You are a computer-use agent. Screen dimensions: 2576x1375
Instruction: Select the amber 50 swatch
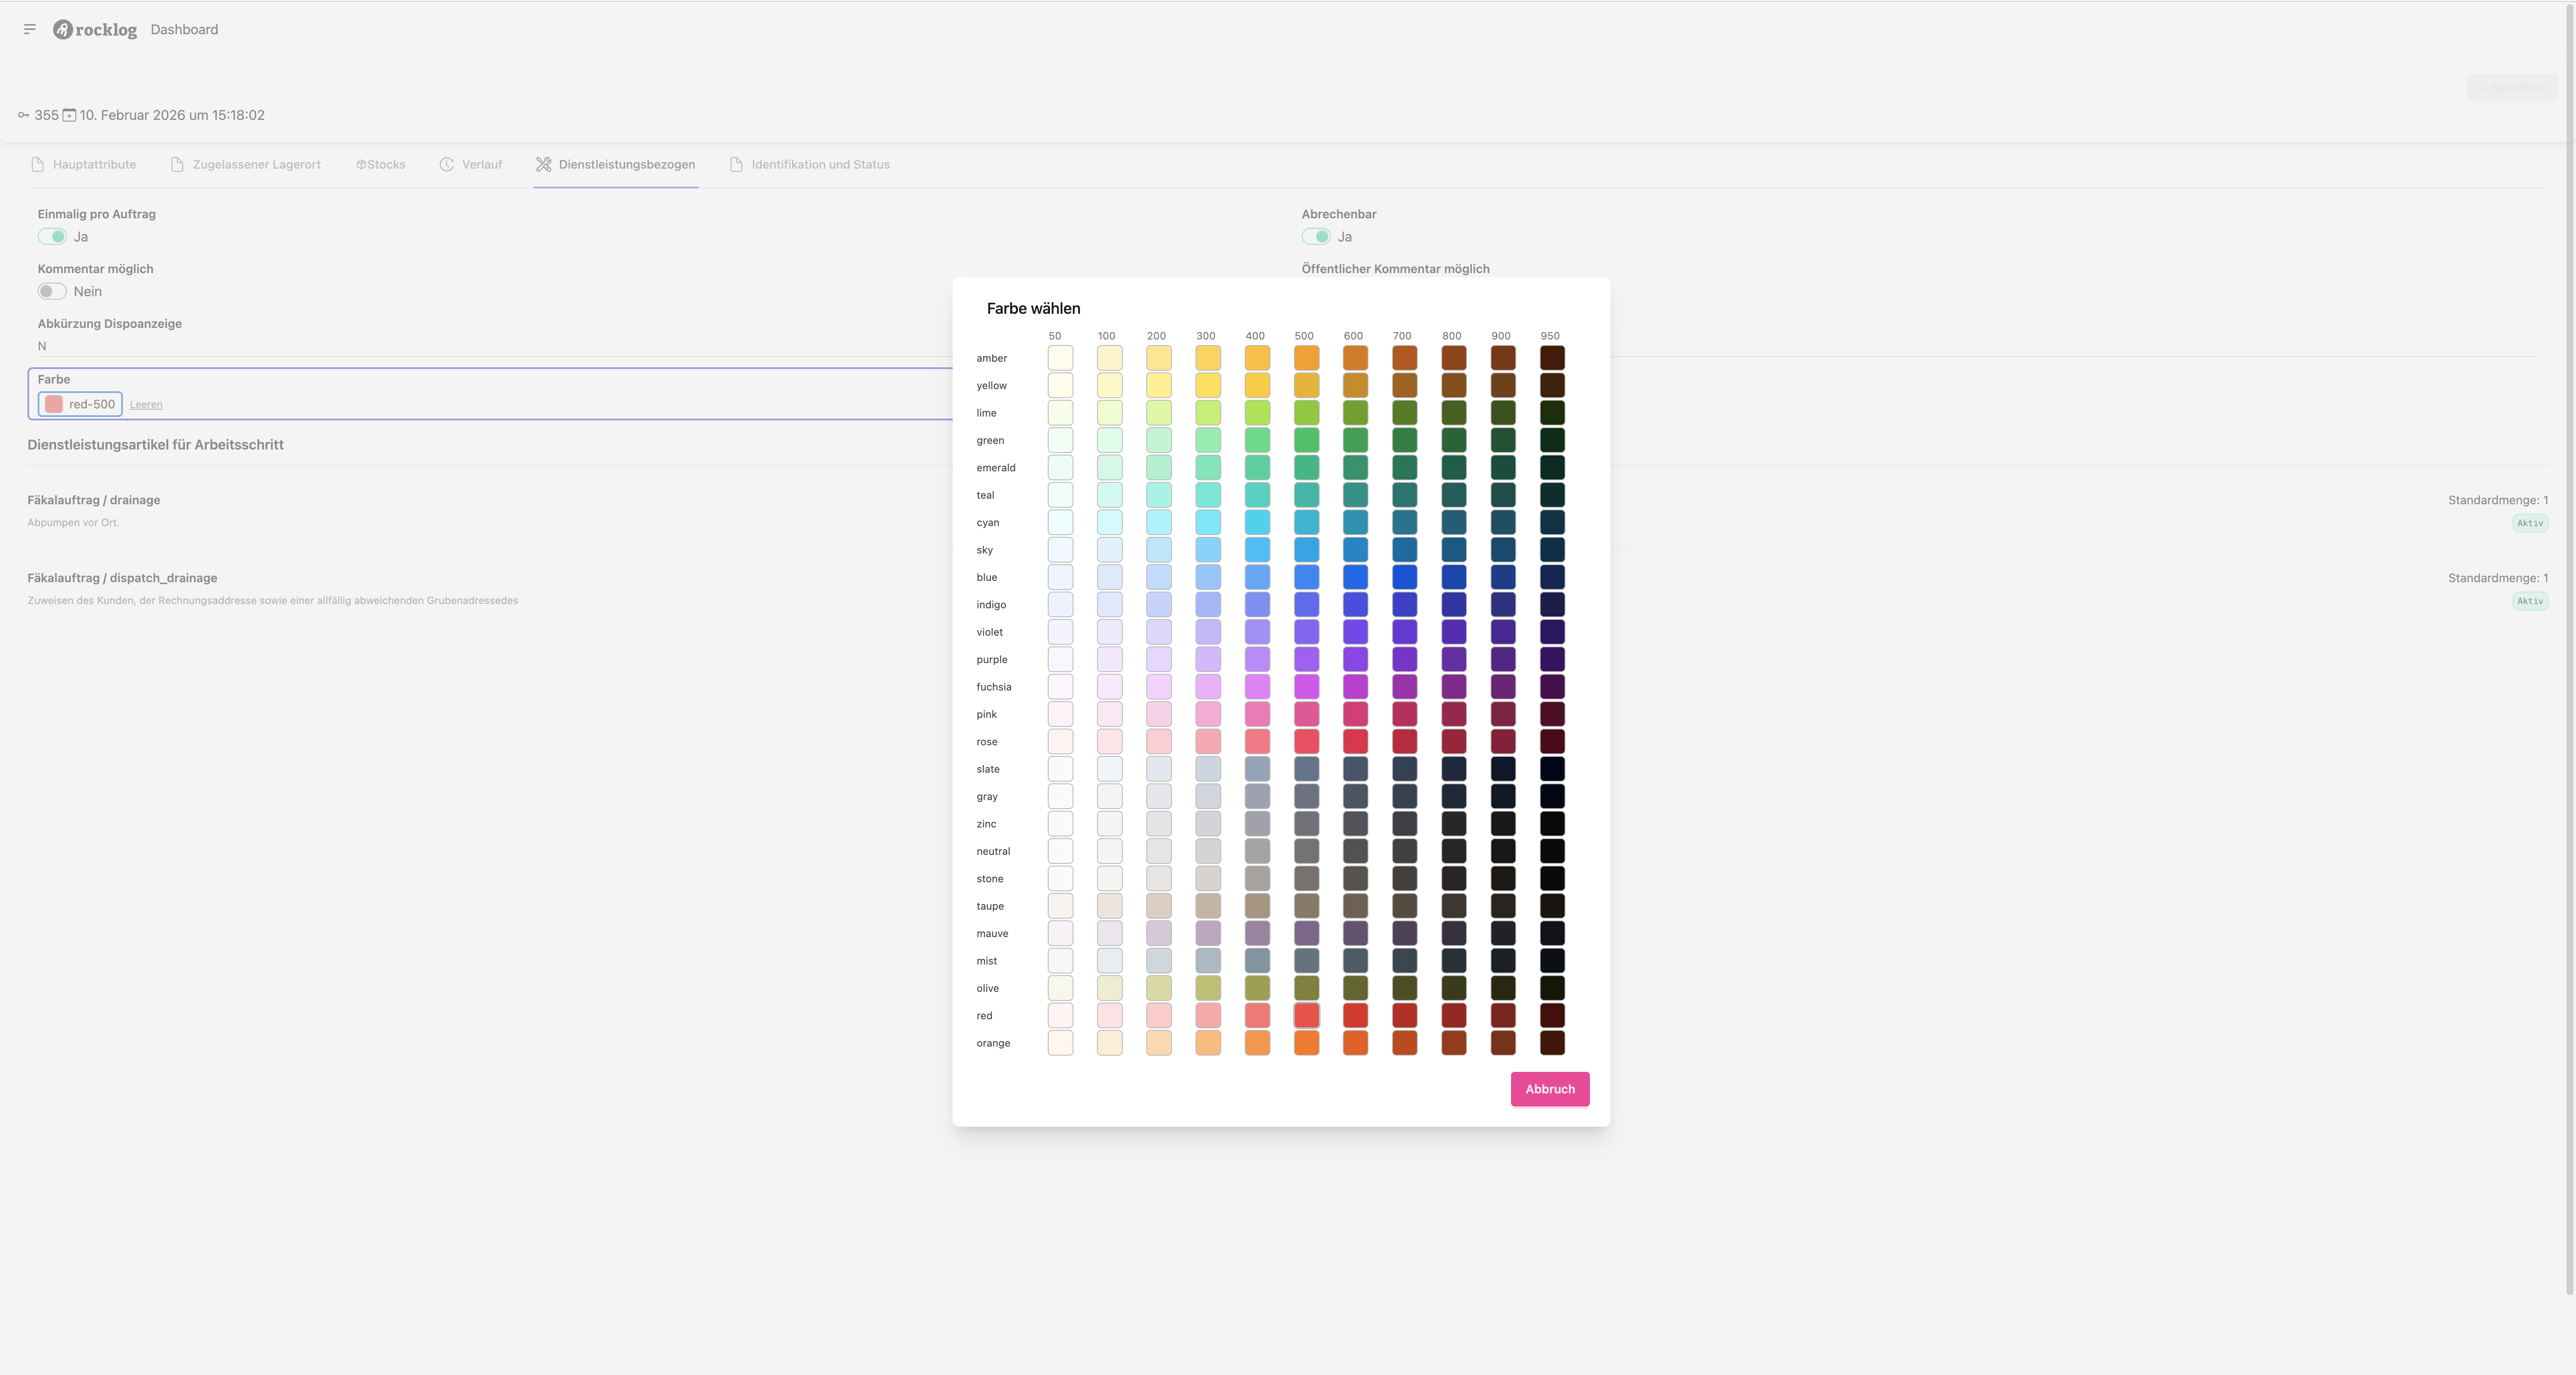(1060, 358)
